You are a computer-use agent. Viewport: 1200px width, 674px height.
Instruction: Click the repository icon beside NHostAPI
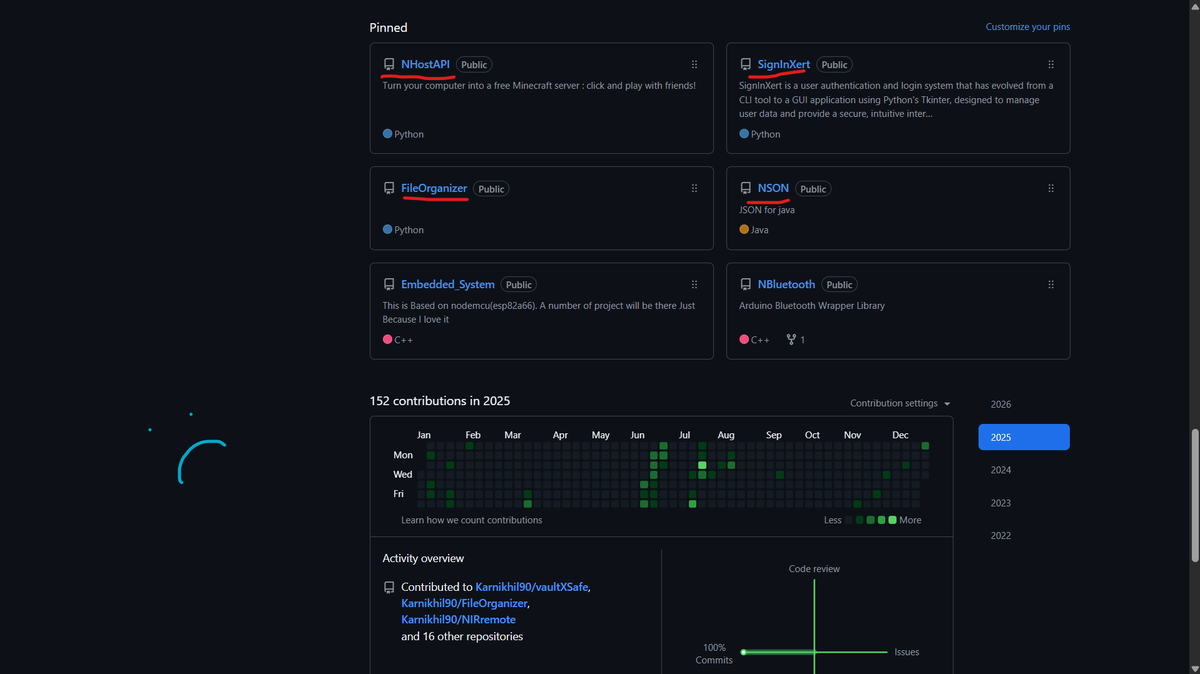pos(389,64)
